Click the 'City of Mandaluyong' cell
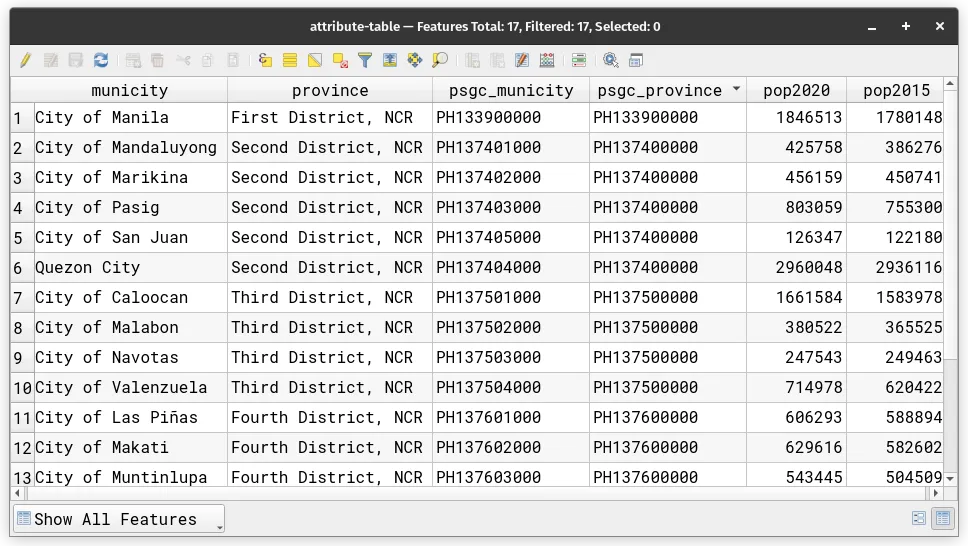 pos(131,148)
